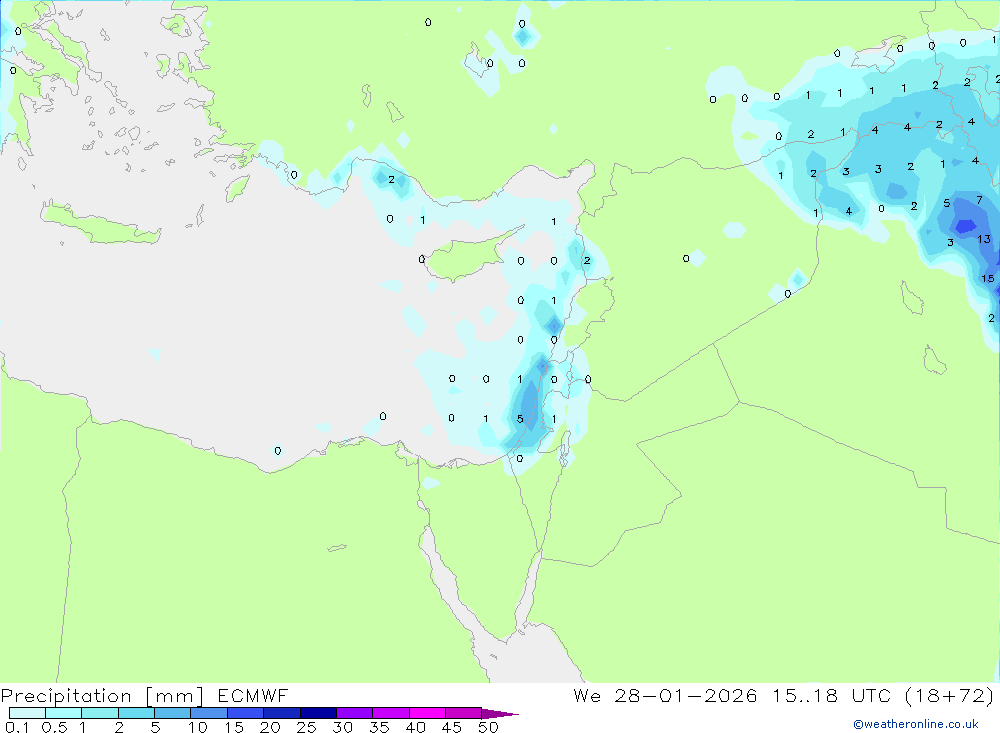Click the legend scale label '40'

(x=415, y=727)
